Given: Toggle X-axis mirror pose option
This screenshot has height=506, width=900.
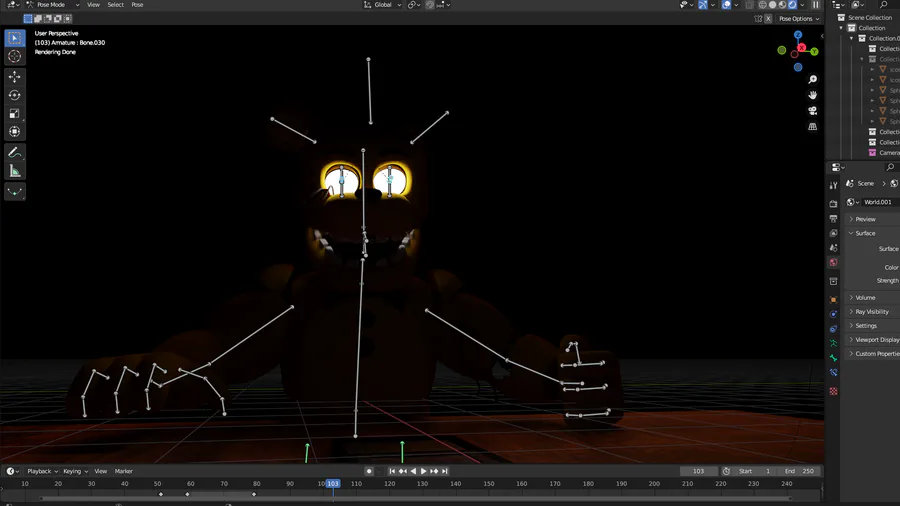Looking at the screenshot, I should click(x=768, y=19).
